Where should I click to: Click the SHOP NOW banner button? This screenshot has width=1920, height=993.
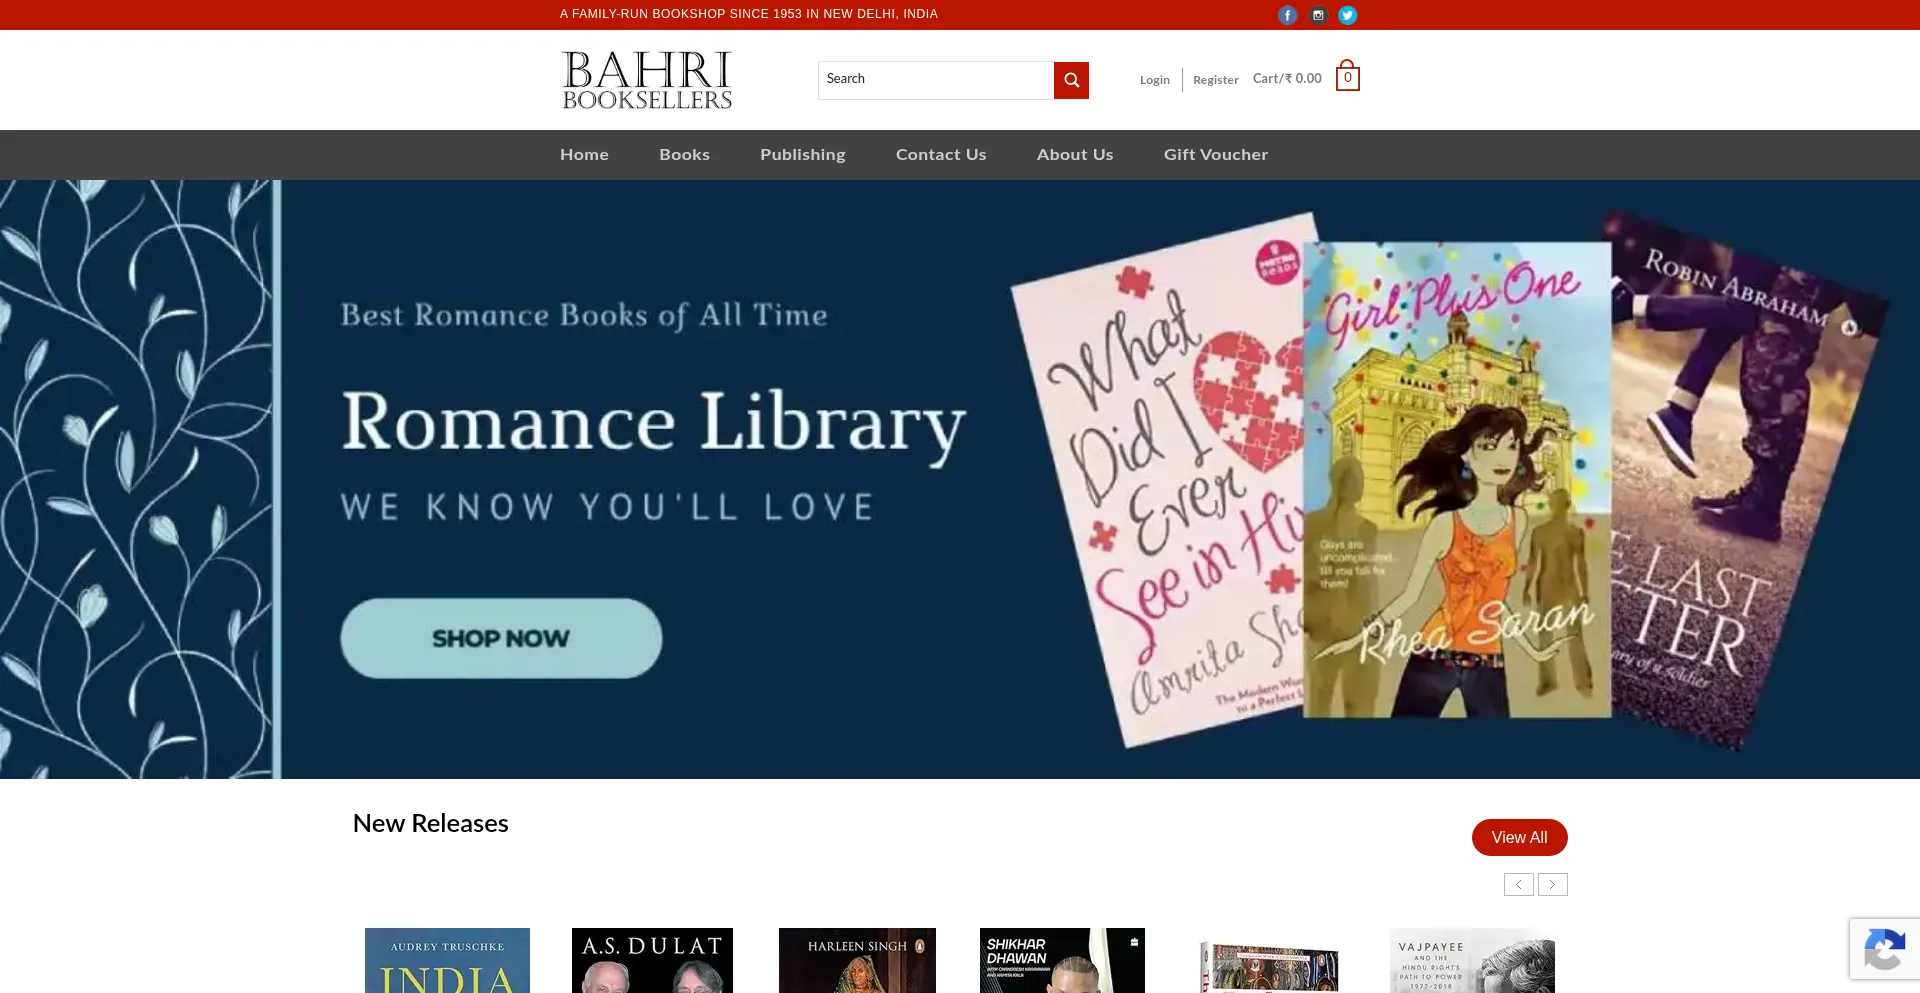[x=501, y=638]
